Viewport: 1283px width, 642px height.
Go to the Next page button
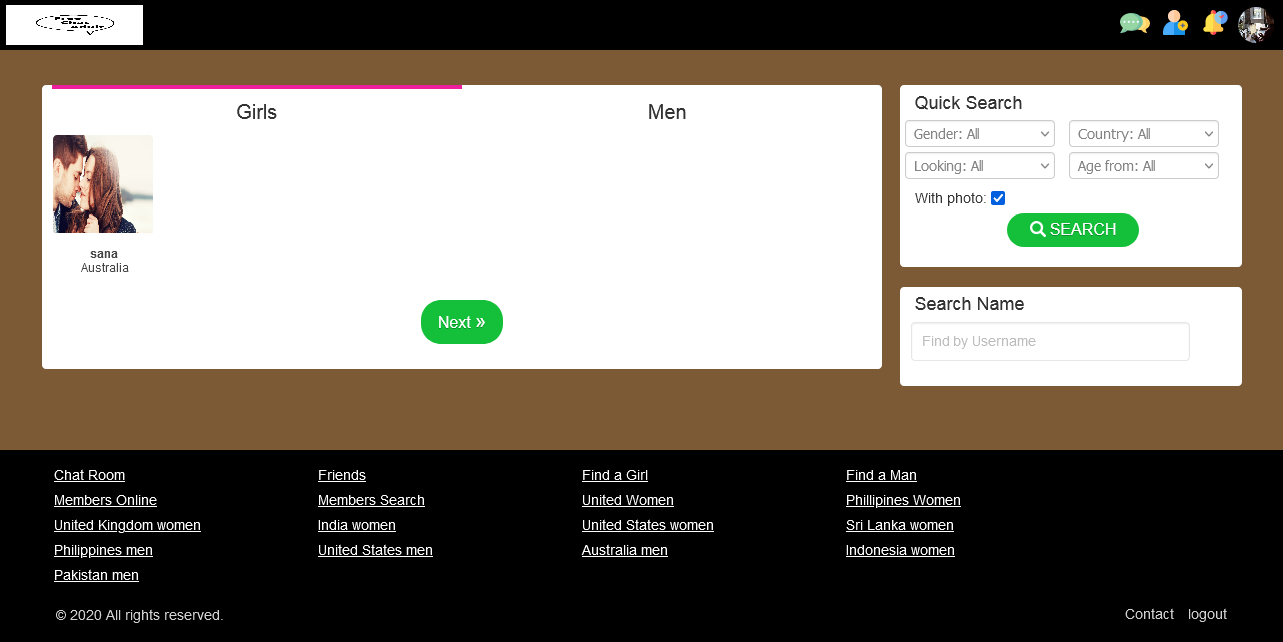(462, 322)
